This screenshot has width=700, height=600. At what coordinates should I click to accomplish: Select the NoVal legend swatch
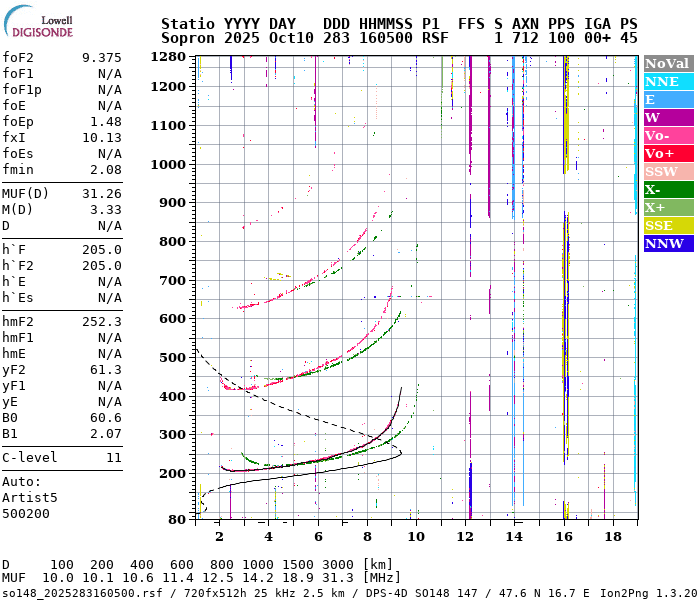(668, 63)
